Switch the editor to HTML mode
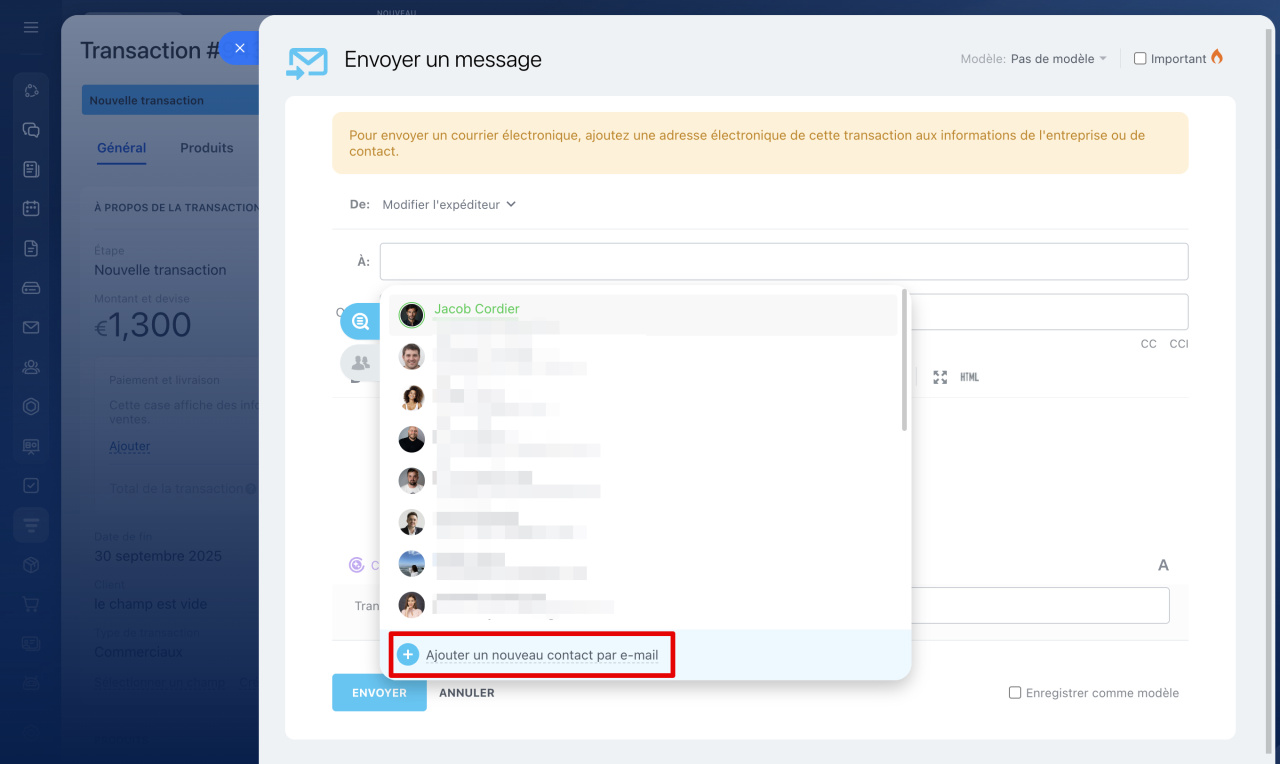The height and width of the screenshot is (764, 1280). pos(969,377)
